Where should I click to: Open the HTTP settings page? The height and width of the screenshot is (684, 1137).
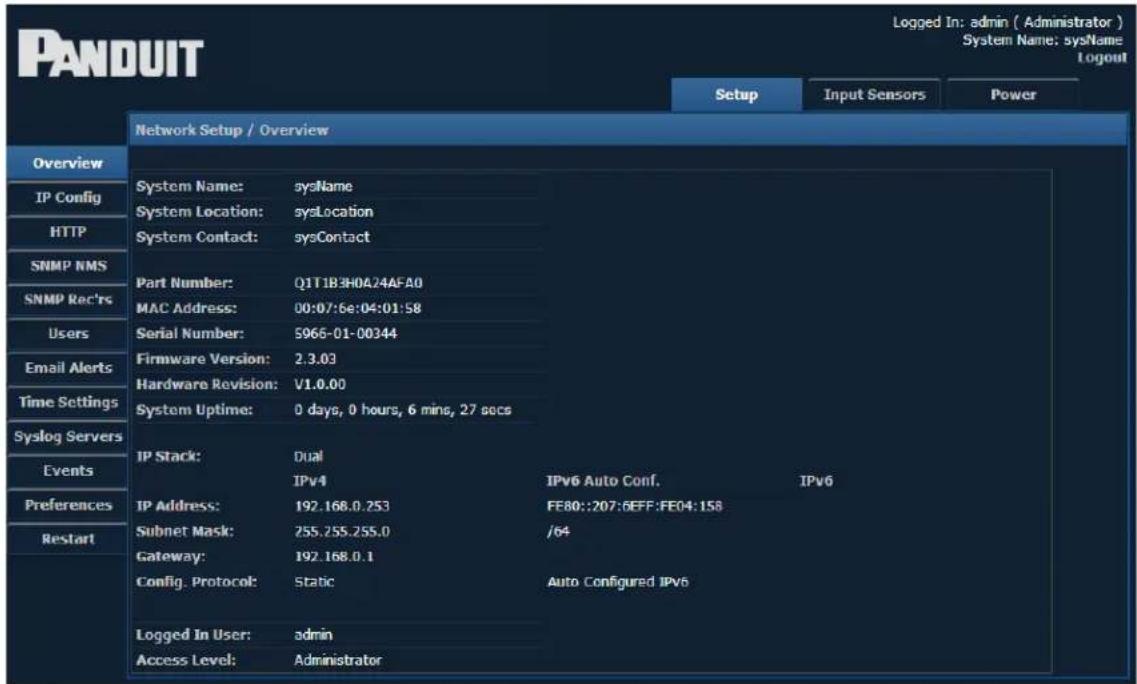pyautogui.click(x=67, y=231)
